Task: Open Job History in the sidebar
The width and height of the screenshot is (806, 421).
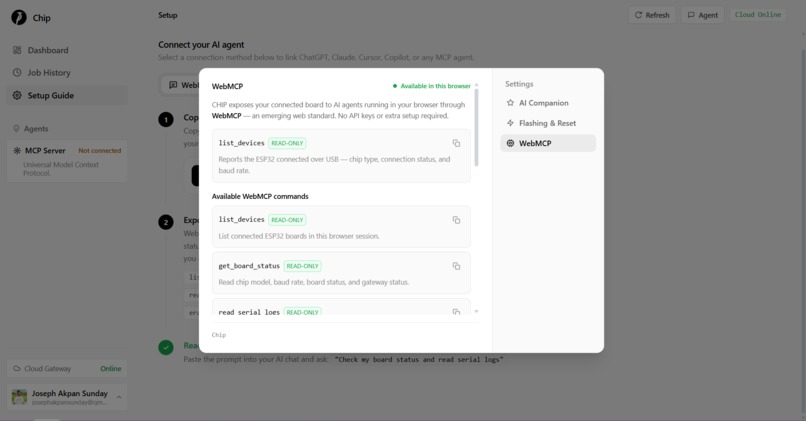Action: tap(67, 73)
